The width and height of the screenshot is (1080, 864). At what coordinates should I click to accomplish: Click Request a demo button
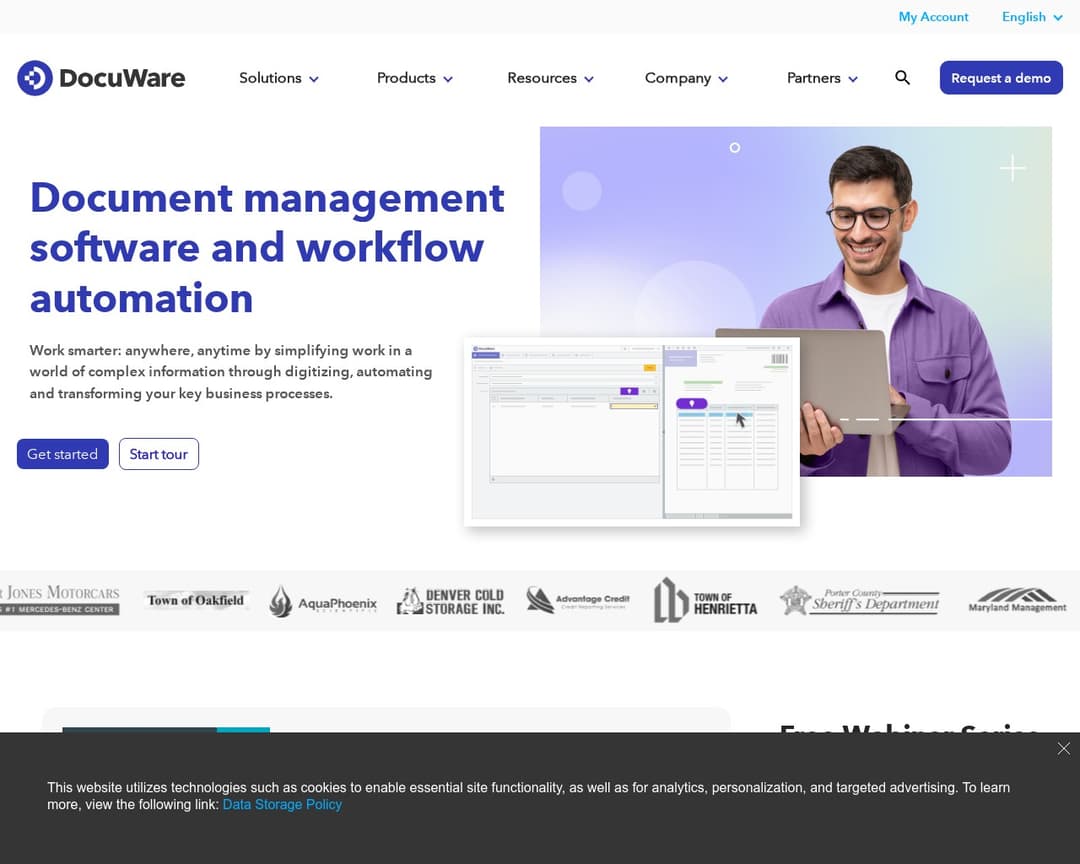(1001, 78)
